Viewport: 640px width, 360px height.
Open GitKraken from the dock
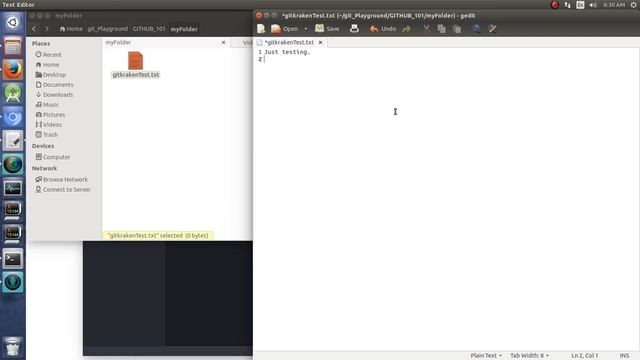point(13,282)
